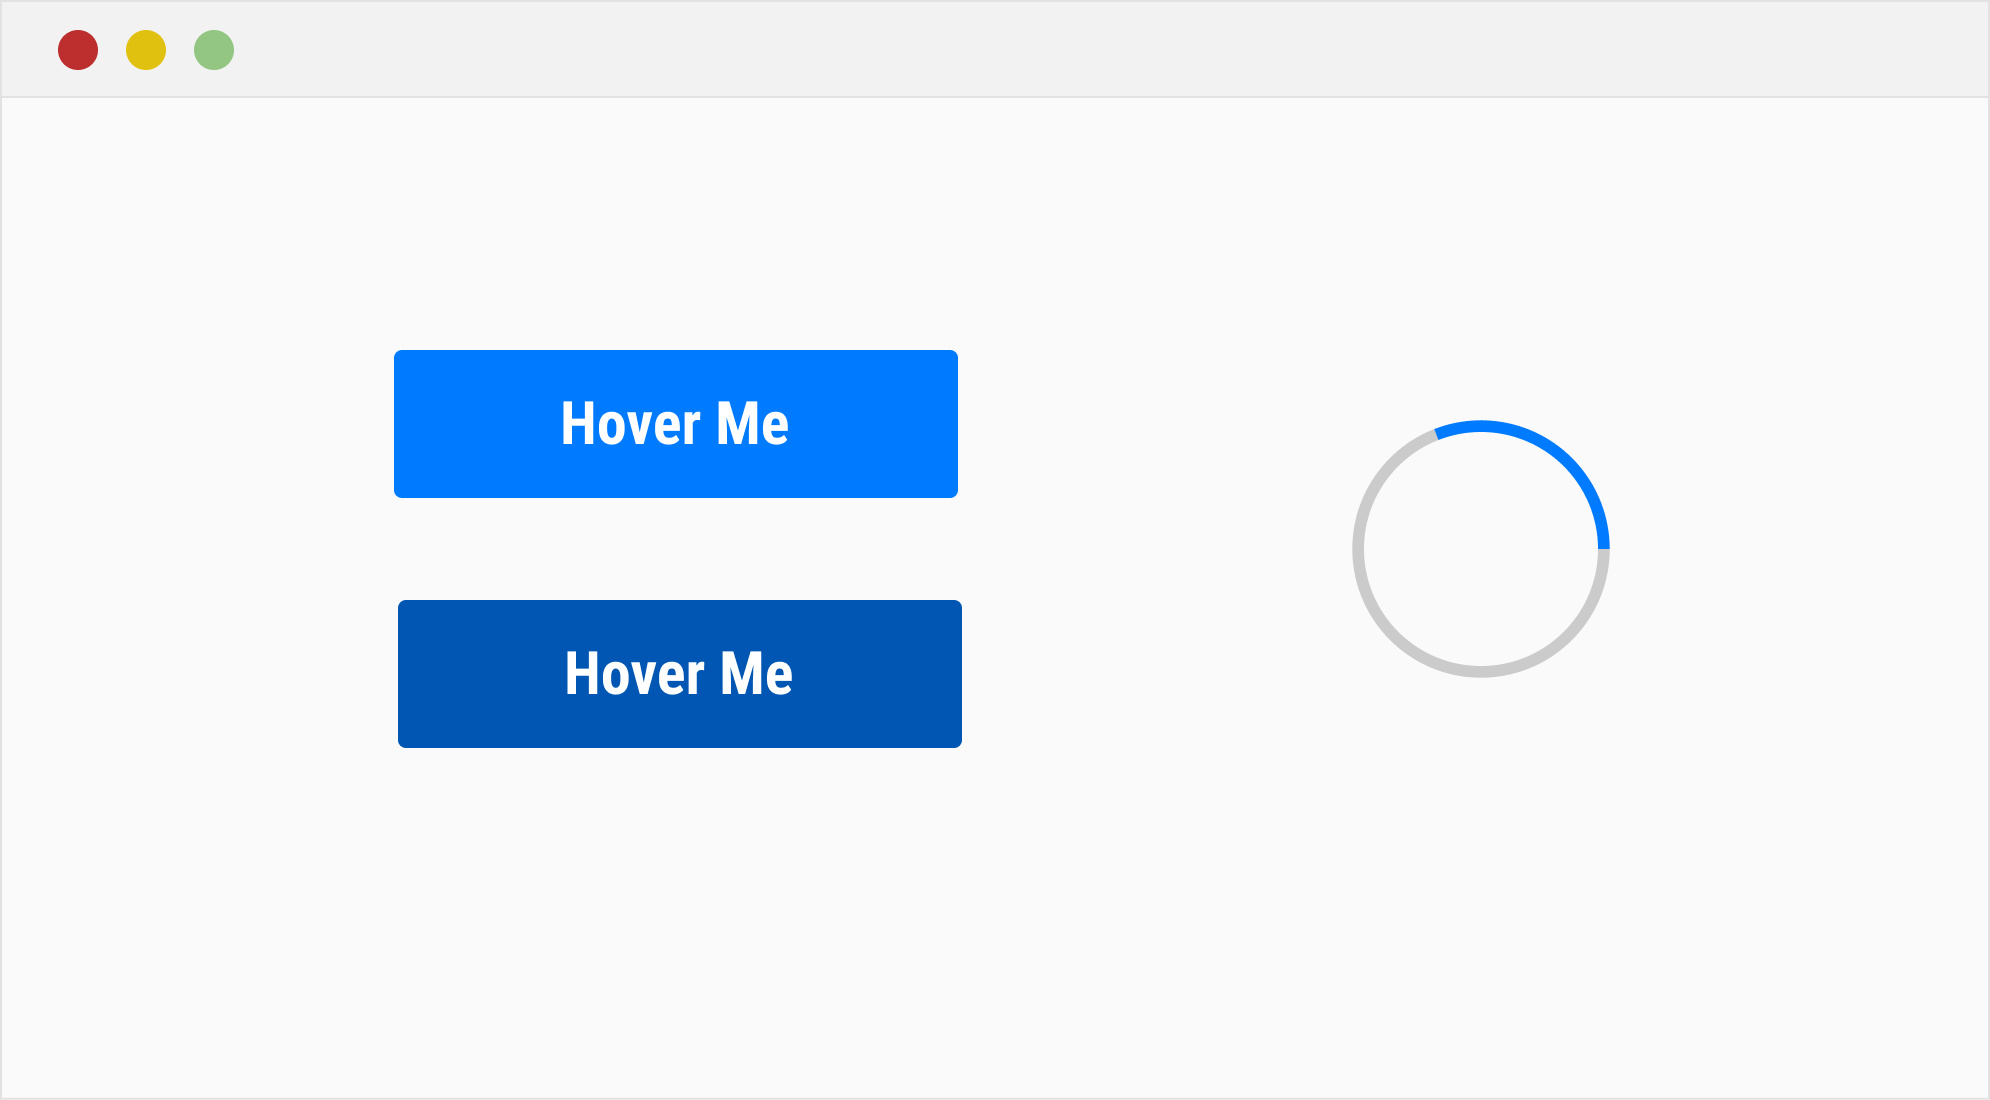Click the window title bar area

tap(1000, 48)
